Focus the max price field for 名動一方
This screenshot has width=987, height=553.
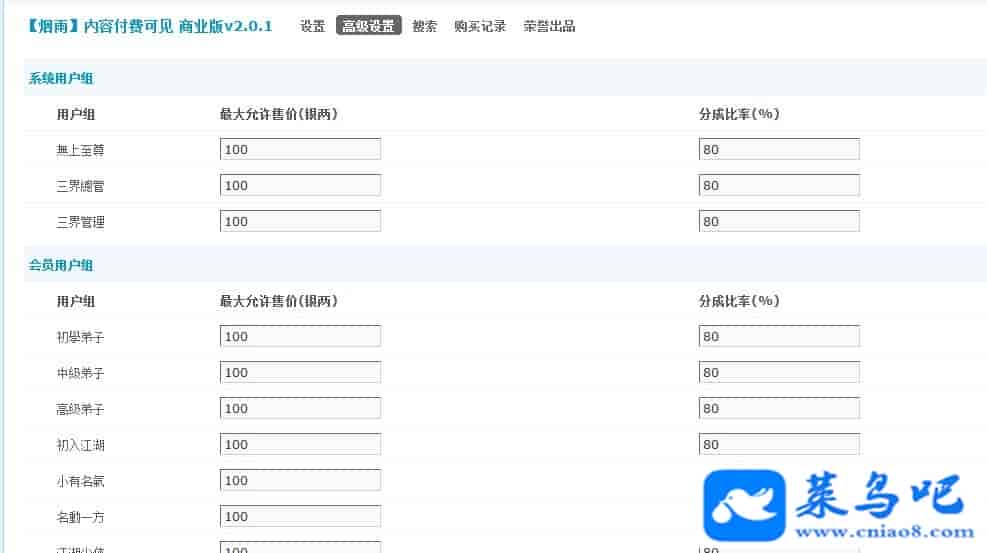(300, 517)
